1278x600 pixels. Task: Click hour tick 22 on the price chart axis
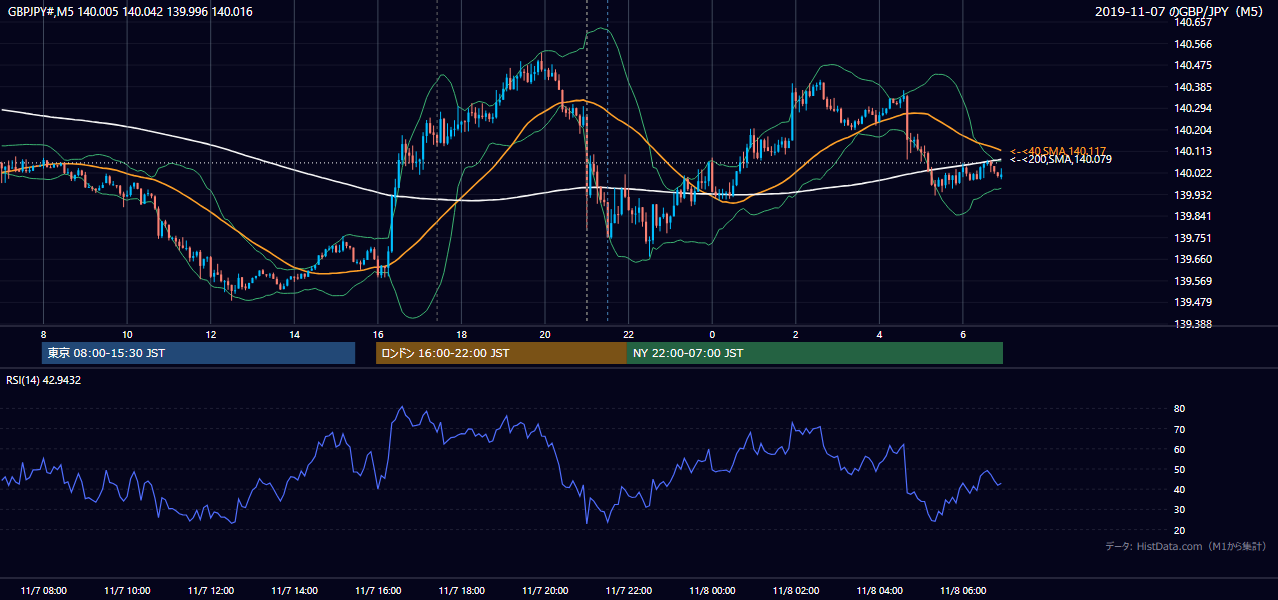point(629,334)
